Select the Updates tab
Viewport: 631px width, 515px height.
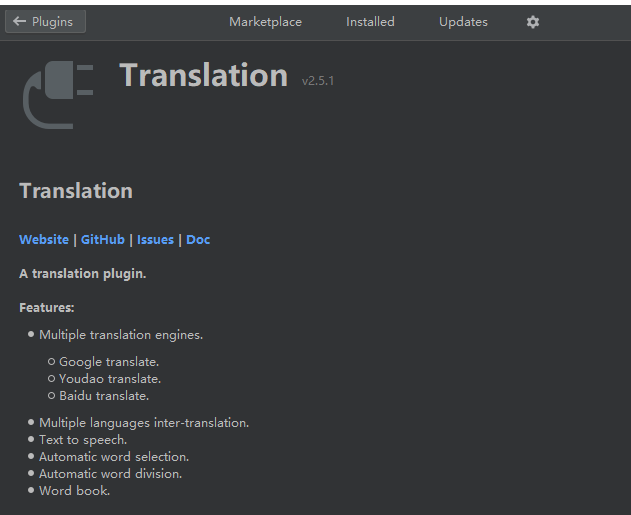[x=463, y=22]
